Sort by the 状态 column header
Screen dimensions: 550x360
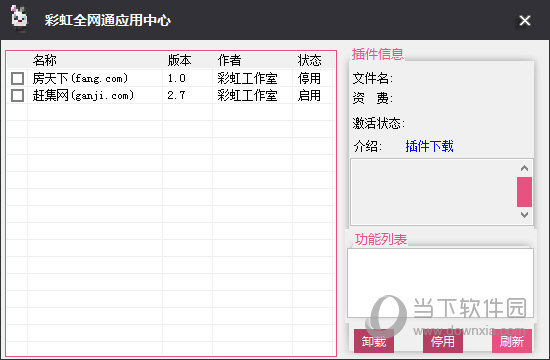click(x=309, y=60)
